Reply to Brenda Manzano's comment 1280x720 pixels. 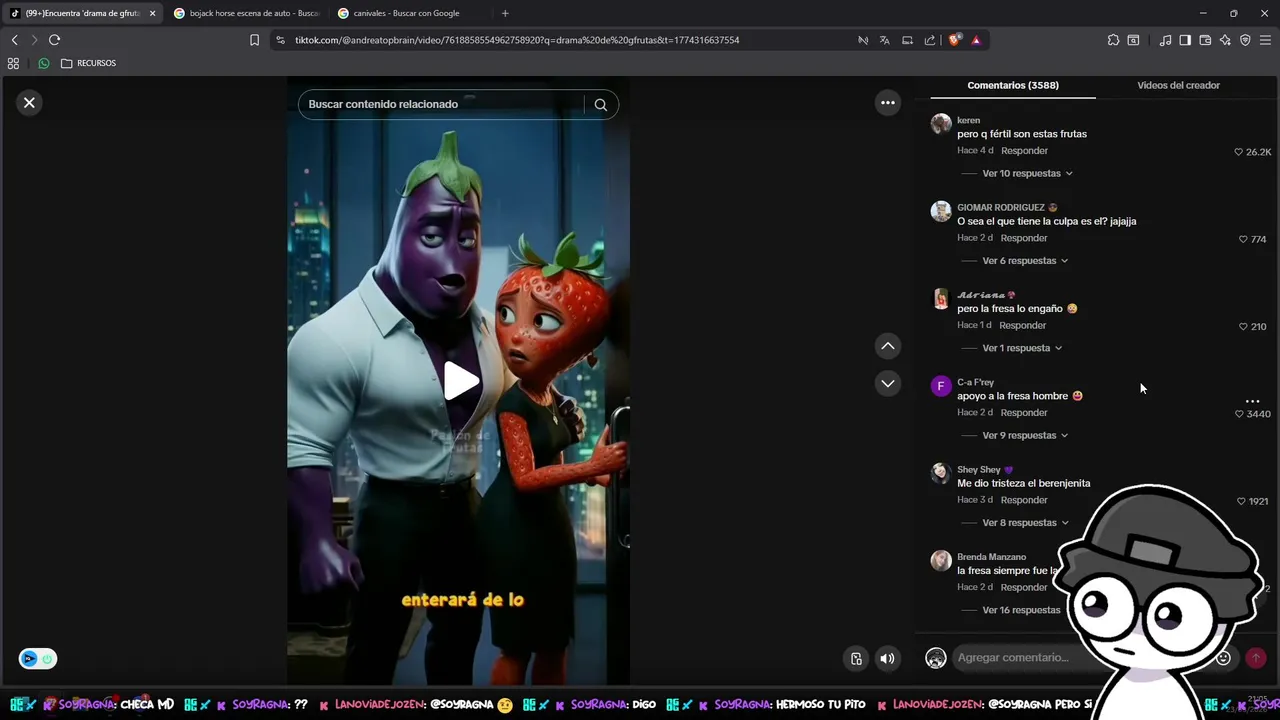tap(1024, 587)
